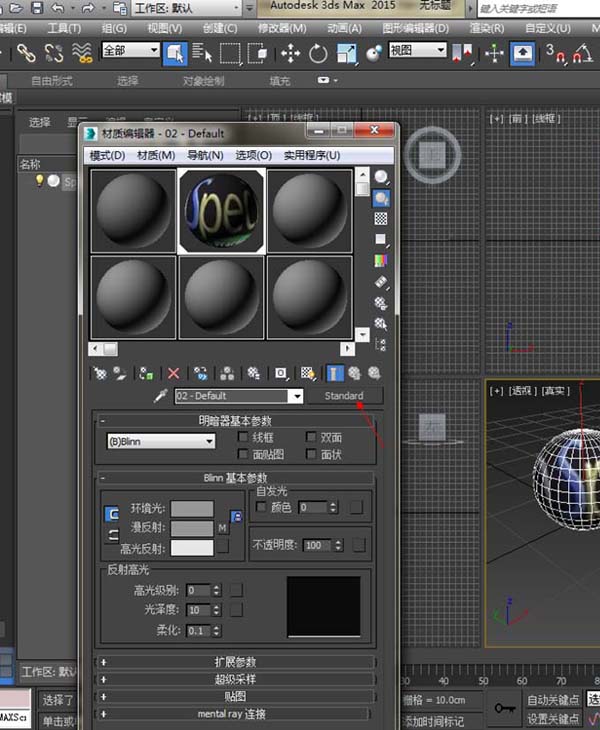Click the 自动关键点 button
Image resolution: width=600 pixels, height=730 pixels.
553,700
